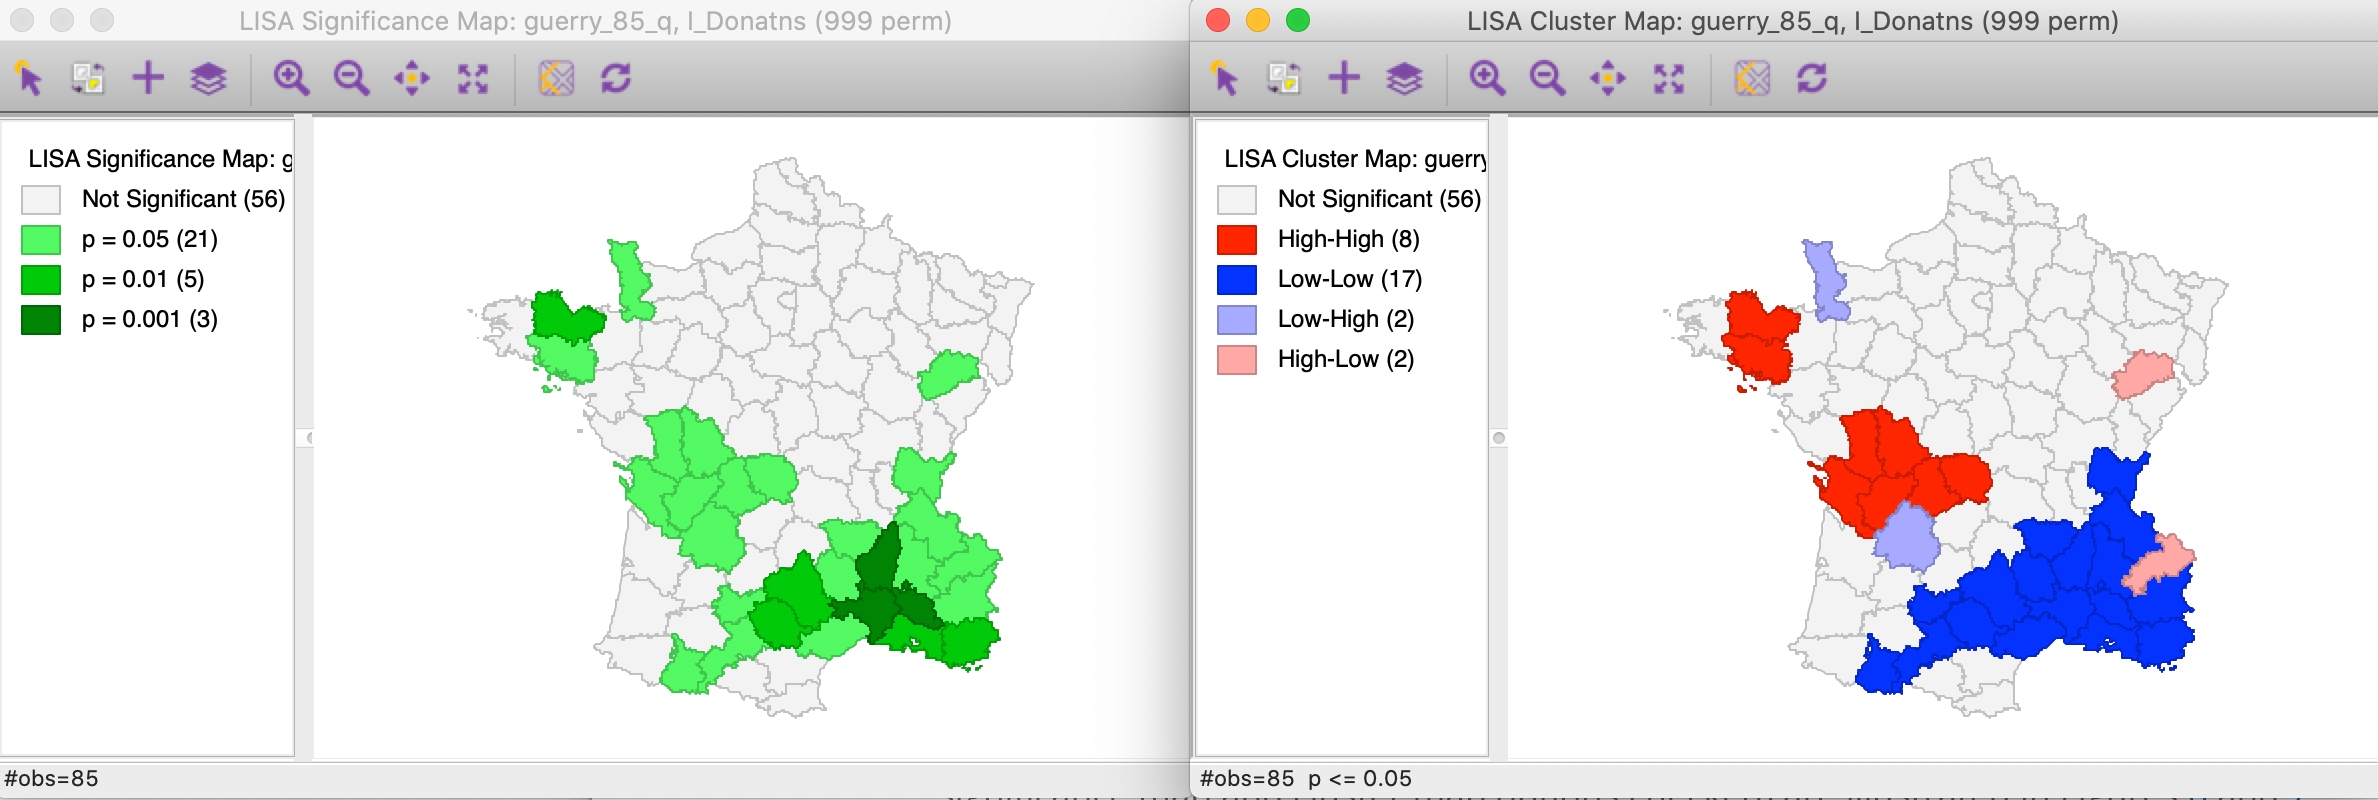
Task: Select 'p = 0.05 (21)' legend label
Action: 150,239
